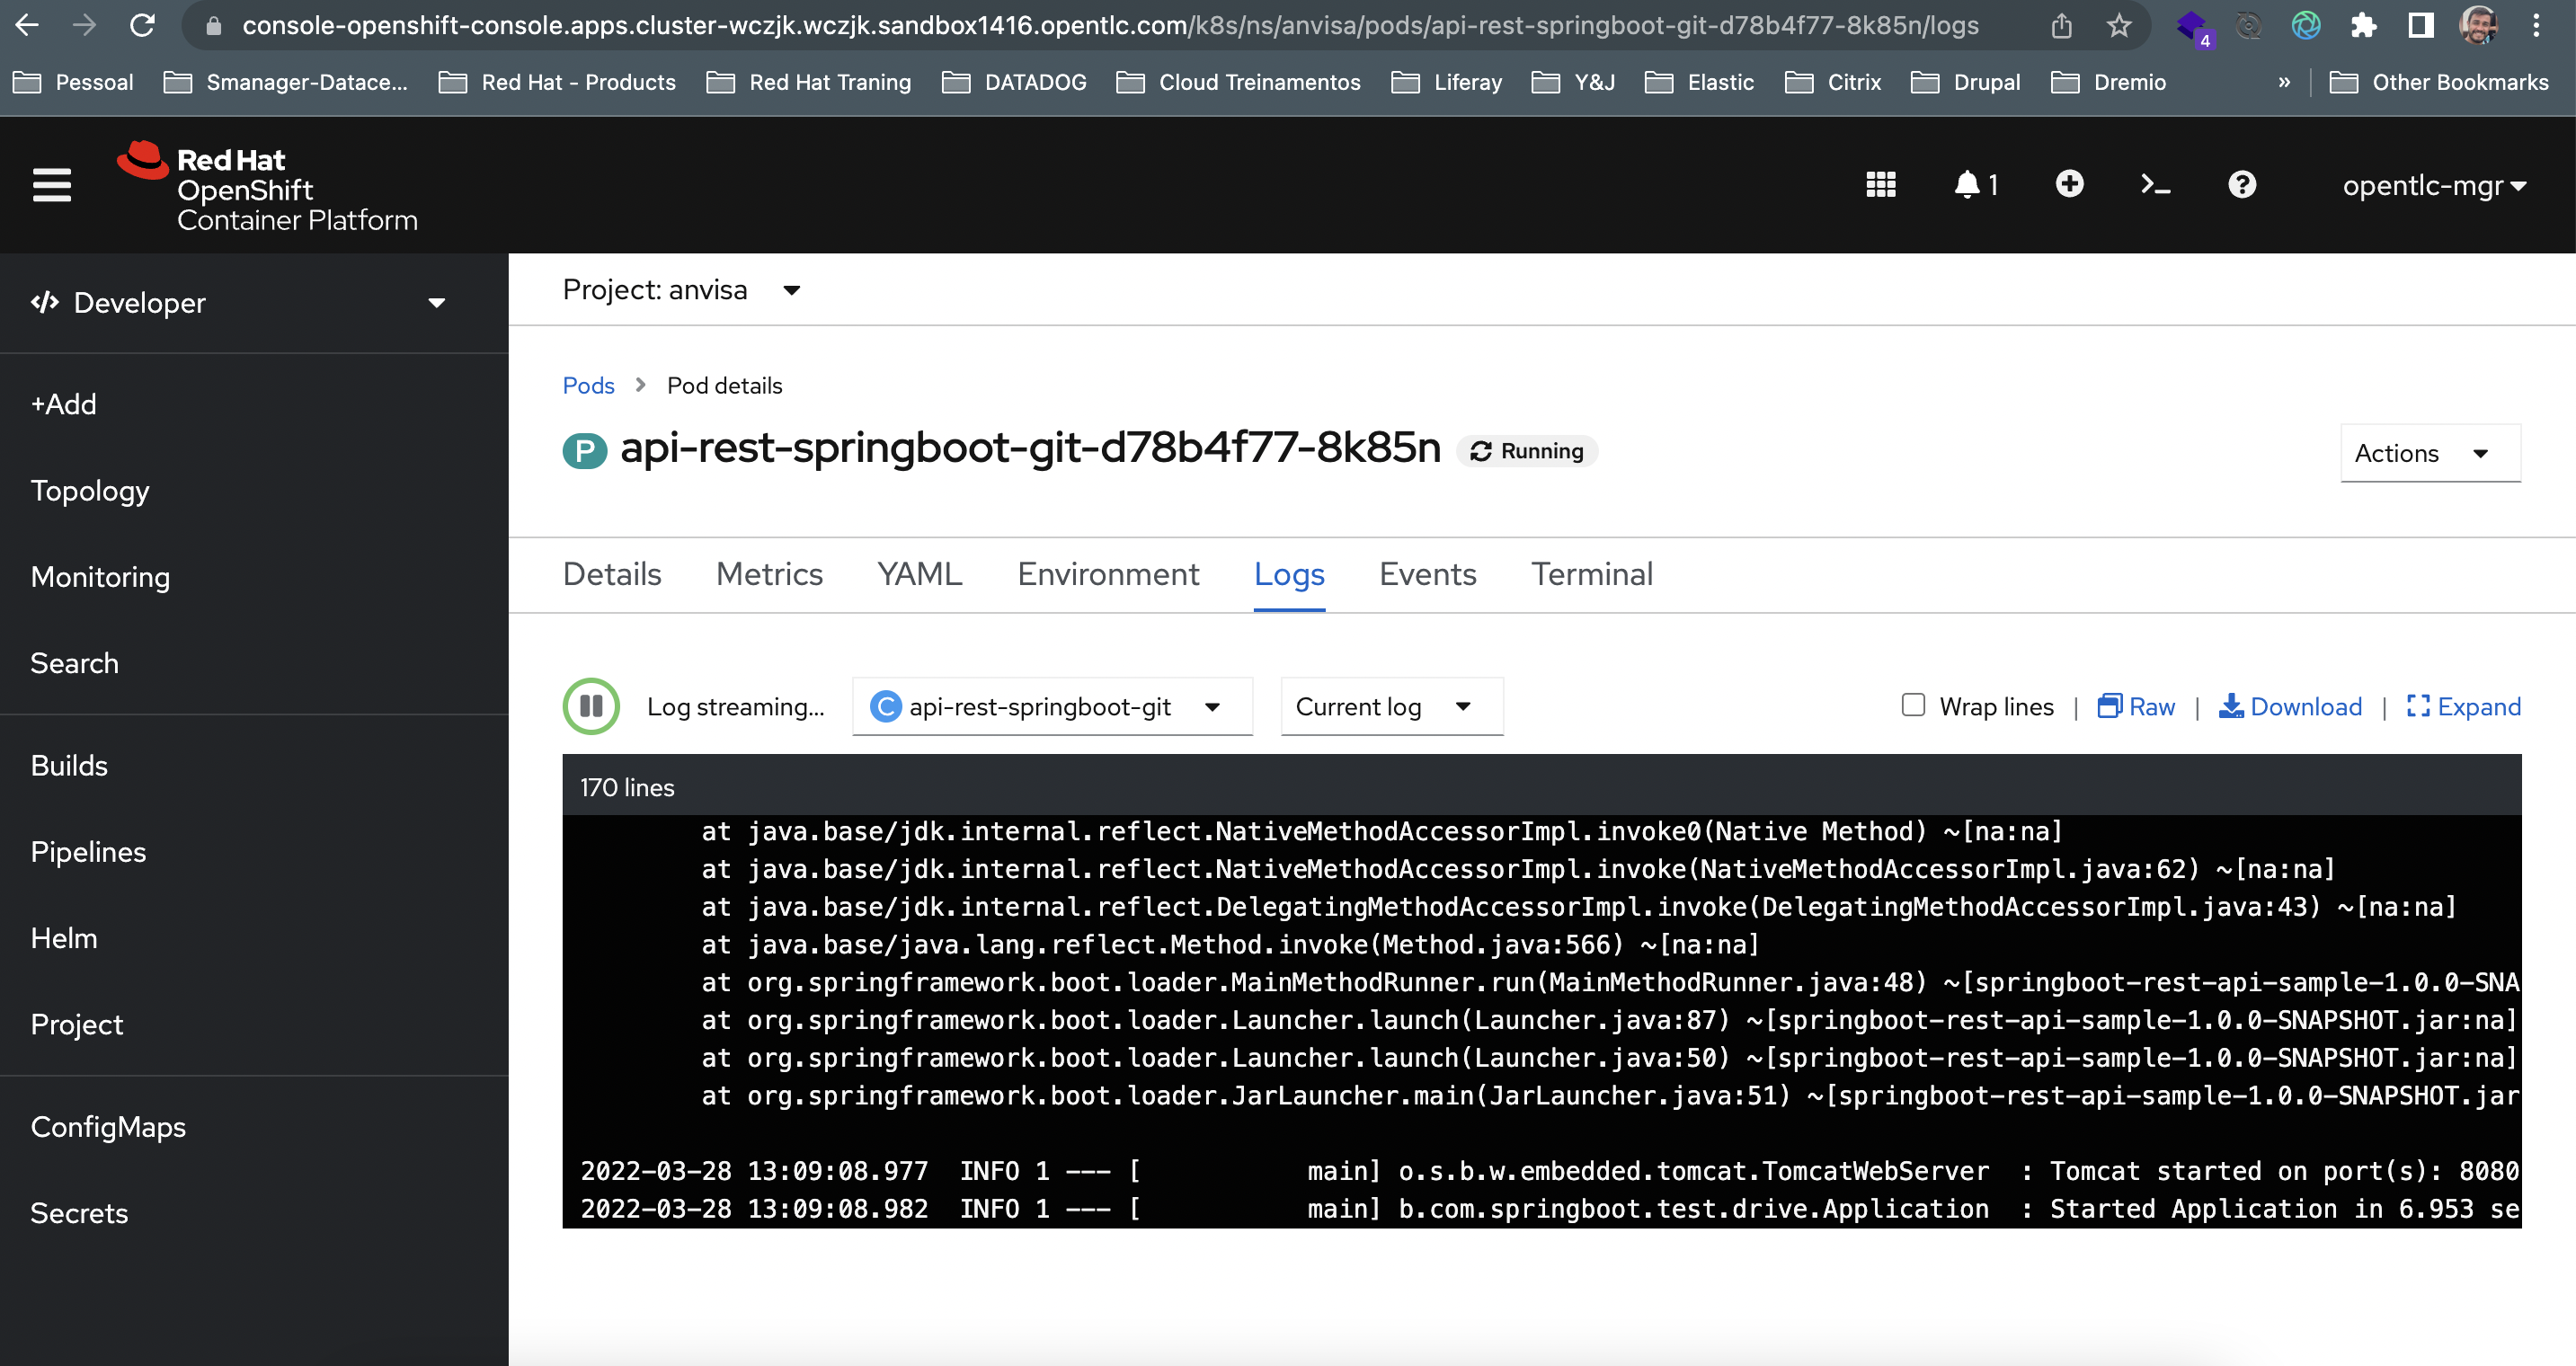2576x1366 pixels.
Task: Open the Current log dropdown
Action: [1390, 706]
